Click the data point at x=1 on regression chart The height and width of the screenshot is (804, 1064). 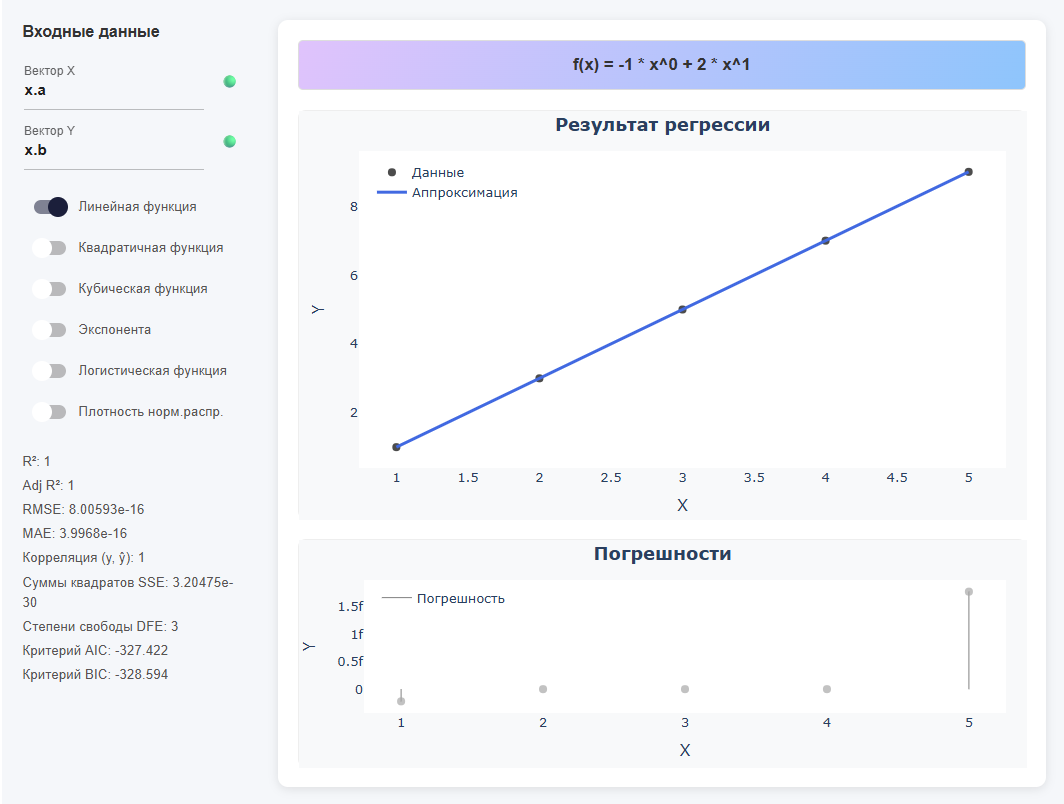396,446
